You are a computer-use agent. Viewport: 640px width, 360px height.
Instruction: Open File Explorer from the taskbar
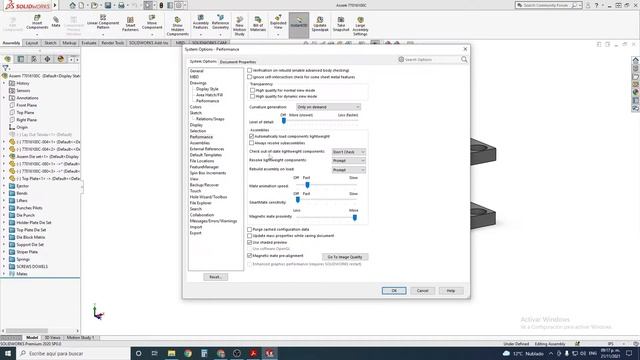point(171,353)
